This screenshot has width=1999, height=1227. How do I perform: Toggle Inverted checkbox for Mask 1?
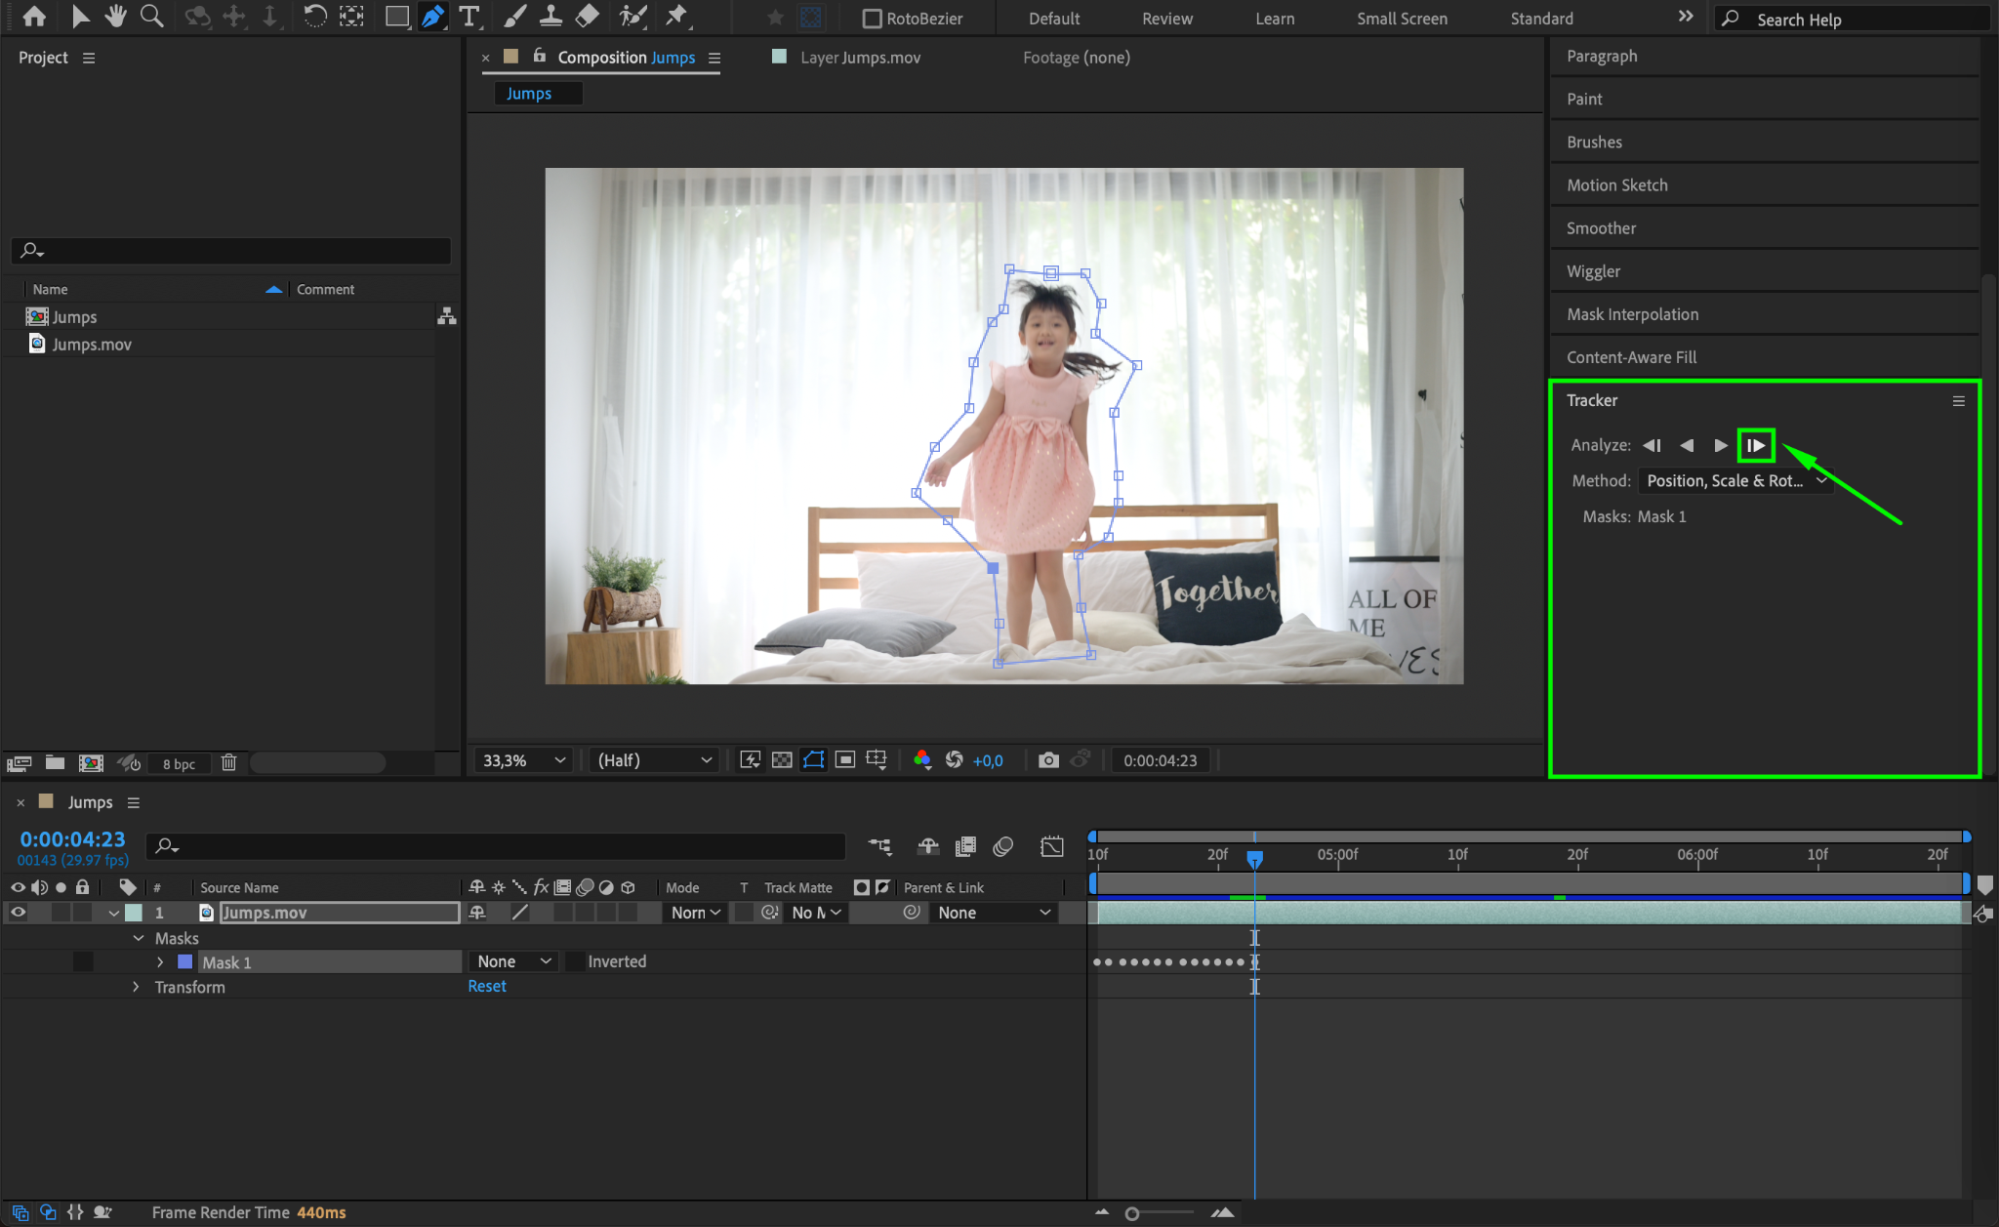click(576, 961)
